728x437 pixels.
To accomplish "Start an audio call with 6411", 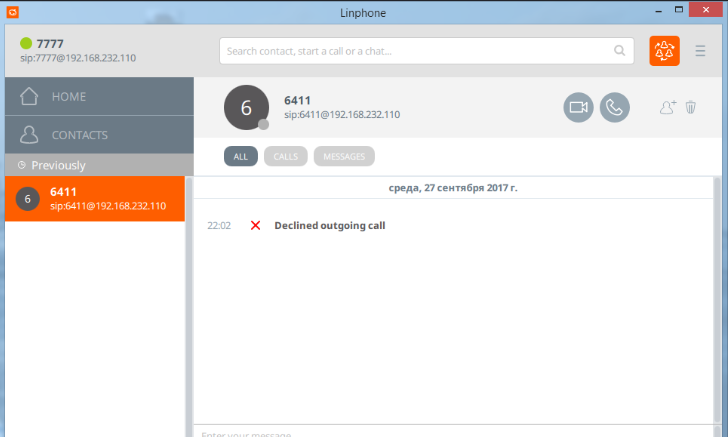I will point(614,108).
